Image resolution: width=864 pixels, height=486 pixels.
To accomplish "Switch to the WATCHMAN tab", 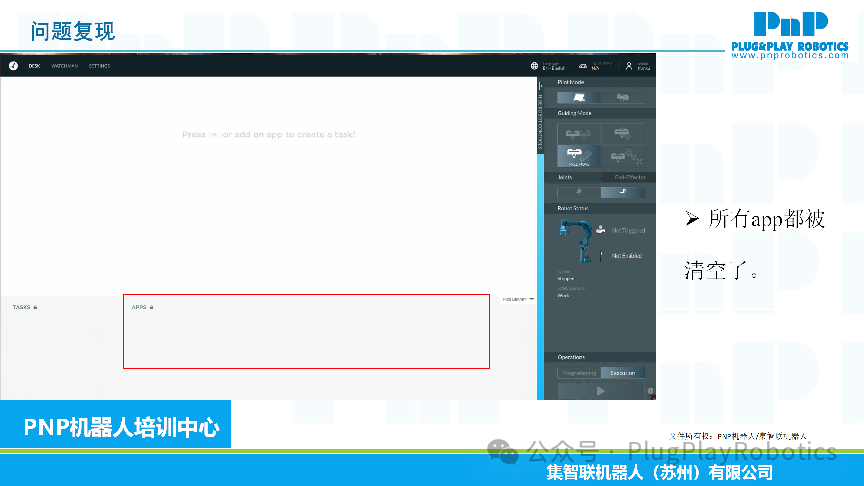I will click(64, 66).
